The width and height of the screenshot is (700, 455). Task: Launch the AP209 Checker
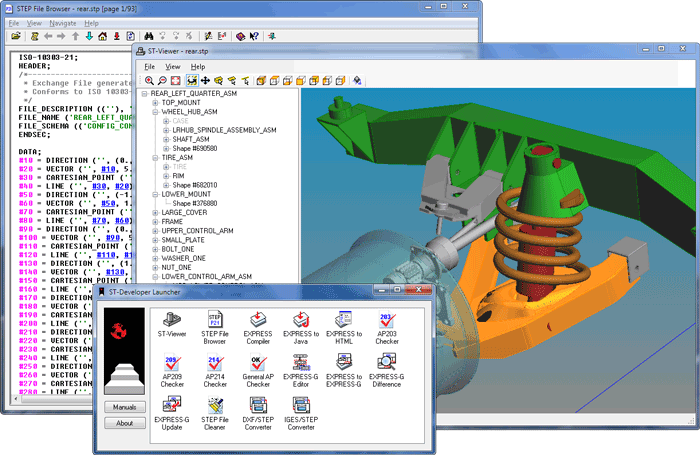[x=172, y=370]
